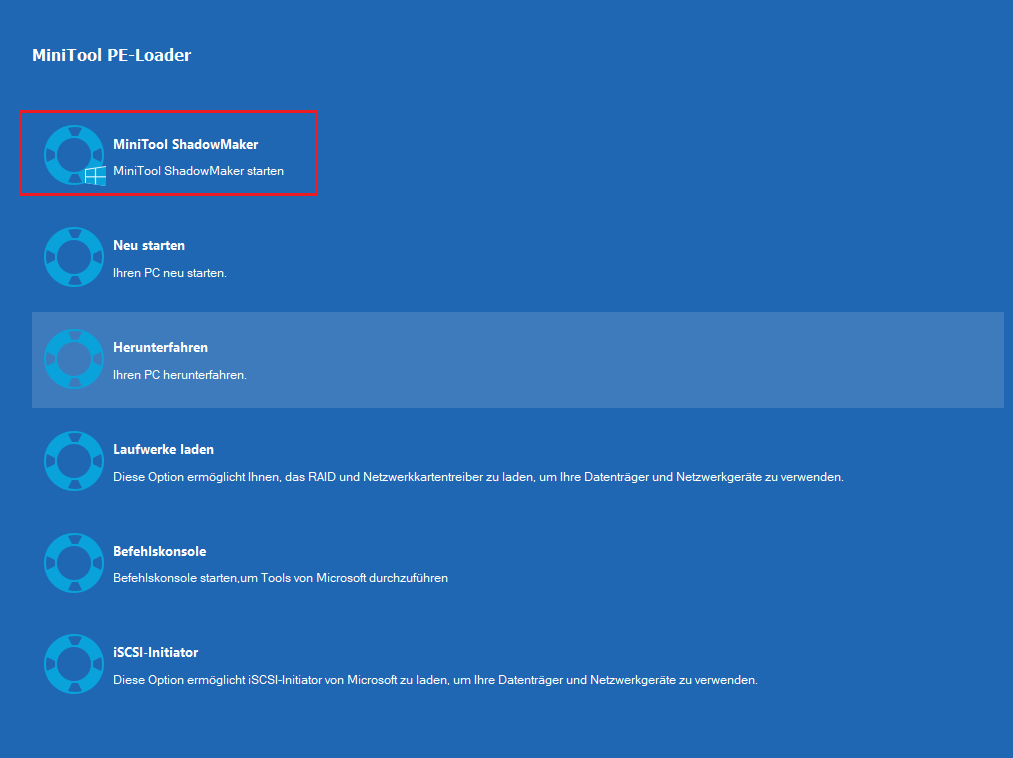Click the Laufwerke laden ring icon
Viewport: 1013px width, 758px height.
(x=73, y=461)
